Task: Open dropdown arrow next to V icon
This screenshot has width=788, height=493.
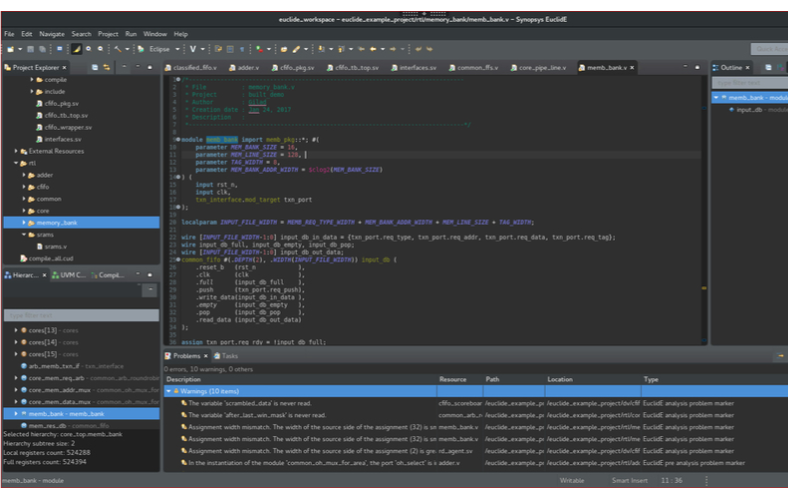Action: click(x=203, y=49)
